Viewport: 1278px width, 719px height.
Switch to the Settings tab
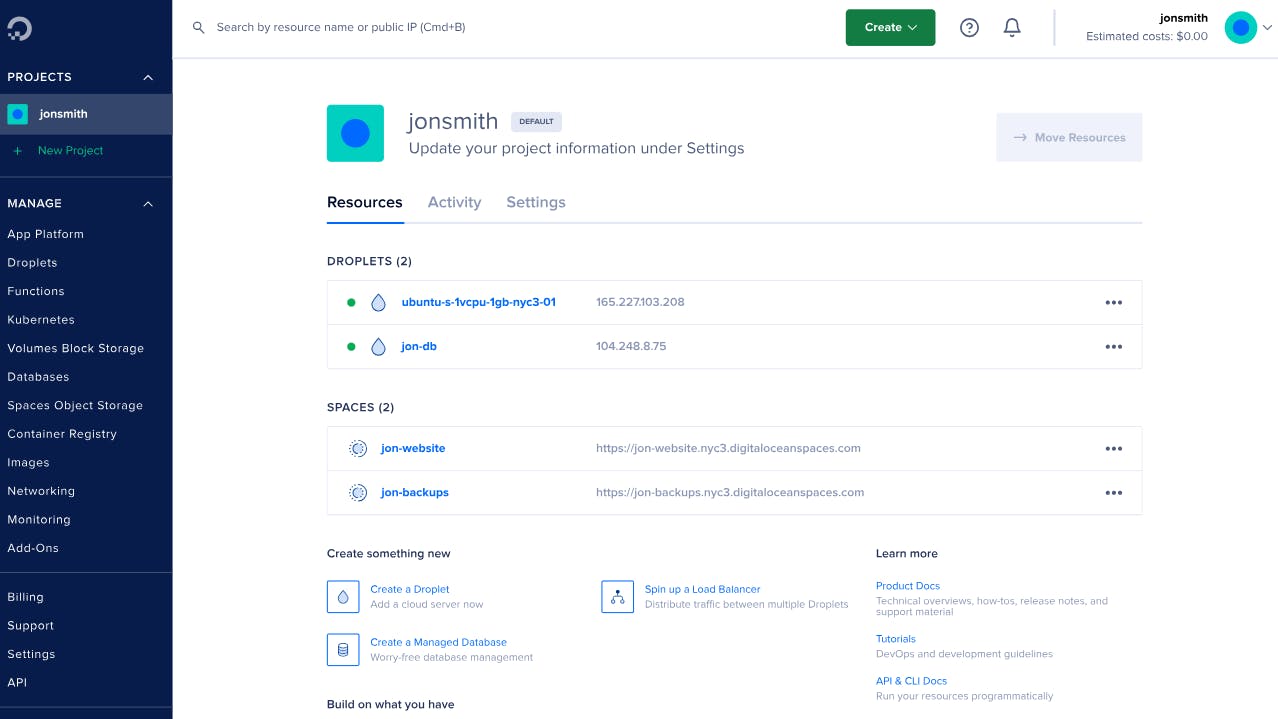(535, 202)
